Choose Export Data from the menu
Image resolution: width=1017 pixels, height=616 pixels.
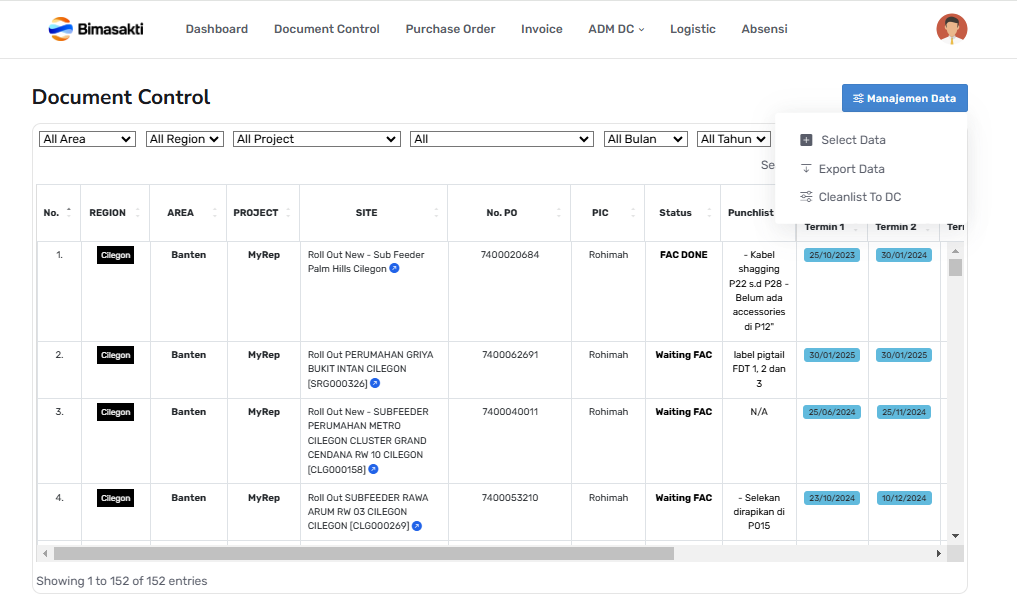pyautogui.click(x=851, y=169)
